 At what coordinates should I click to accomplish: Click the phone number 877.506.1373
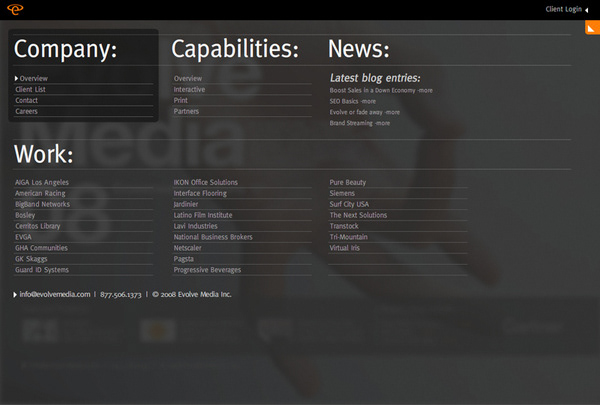[121, 294]
